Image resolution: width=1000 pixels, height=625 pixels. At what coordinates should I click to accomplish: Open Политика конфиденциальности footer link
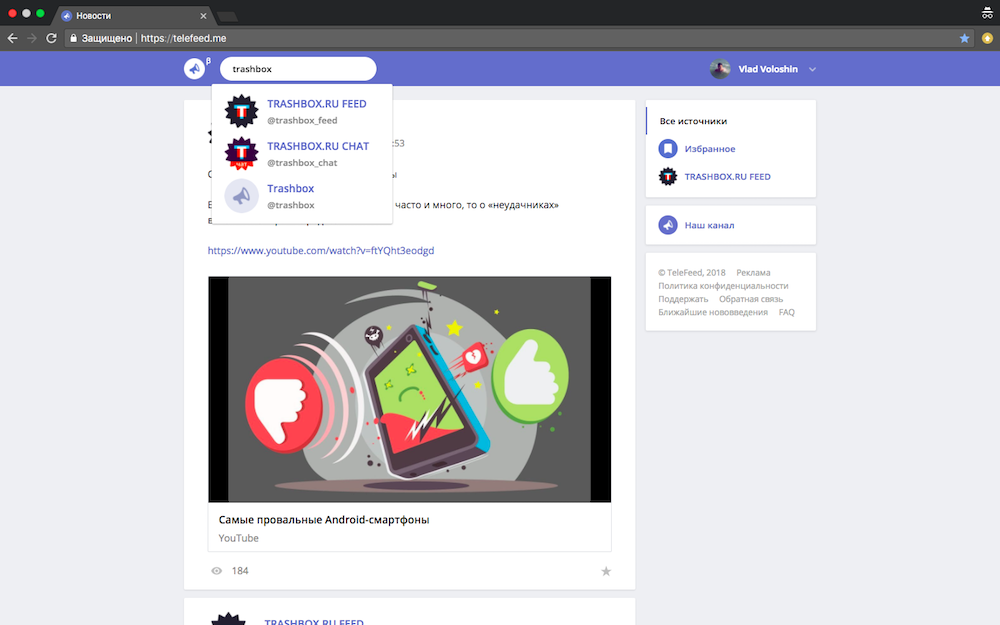(x=723, y=286)
